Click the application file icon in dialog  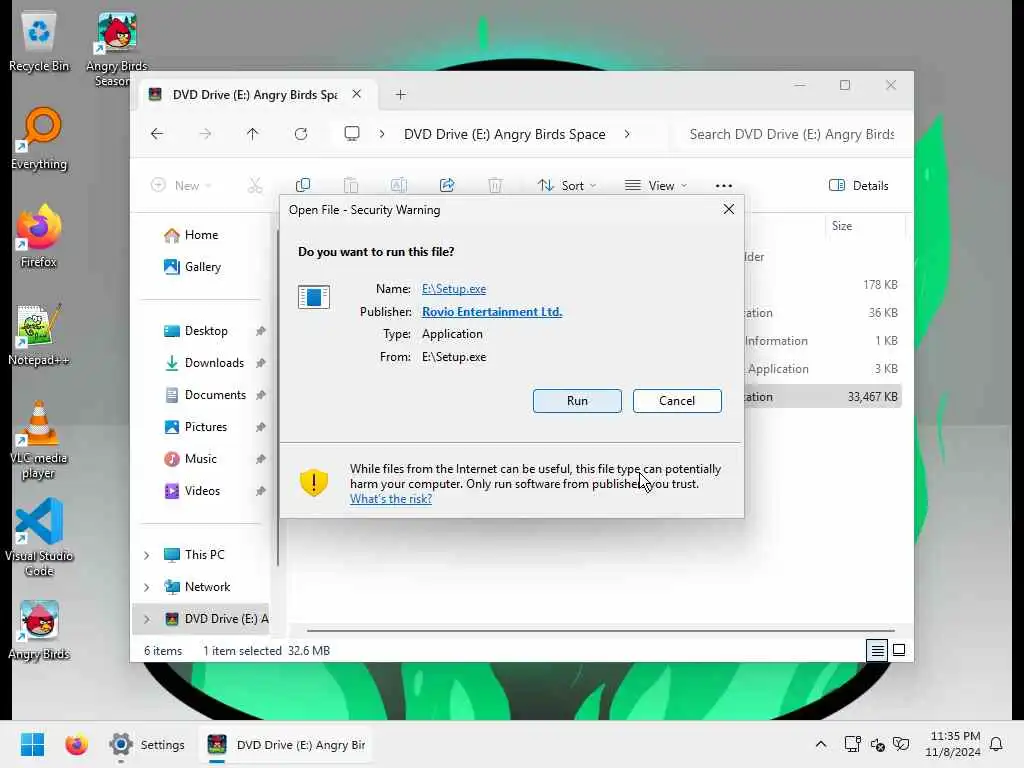click(x=313, y=297)
